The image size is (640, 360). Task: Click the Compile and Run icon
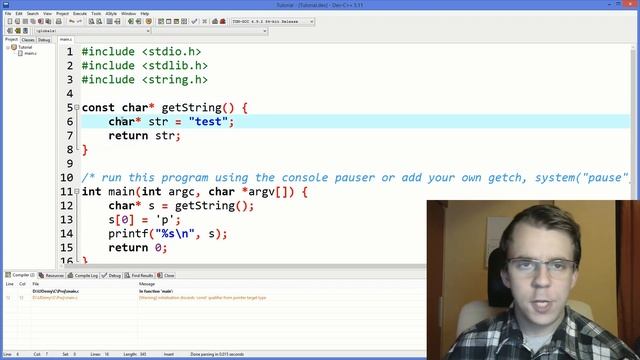point(176,21)
